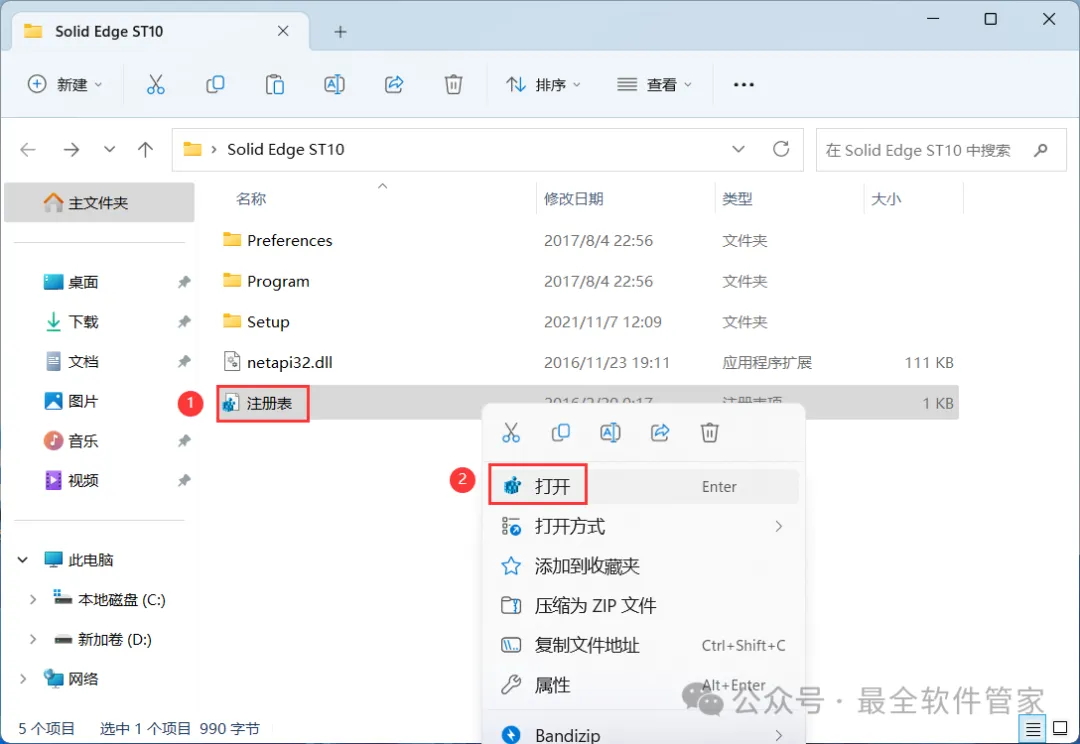Refresh the Solid Edge ST10 folder
The width and height of the screenshot is (1080, 744).
point(781,149)
